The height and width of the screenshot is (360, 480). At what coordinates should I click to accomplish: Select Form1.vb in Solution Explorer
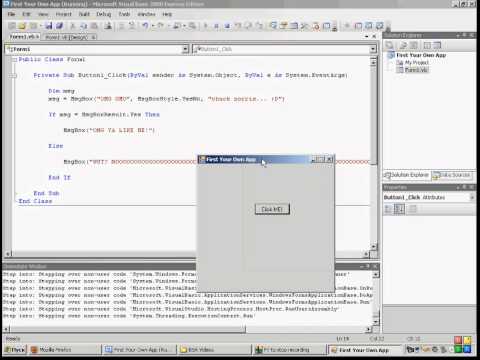point(416,70)
